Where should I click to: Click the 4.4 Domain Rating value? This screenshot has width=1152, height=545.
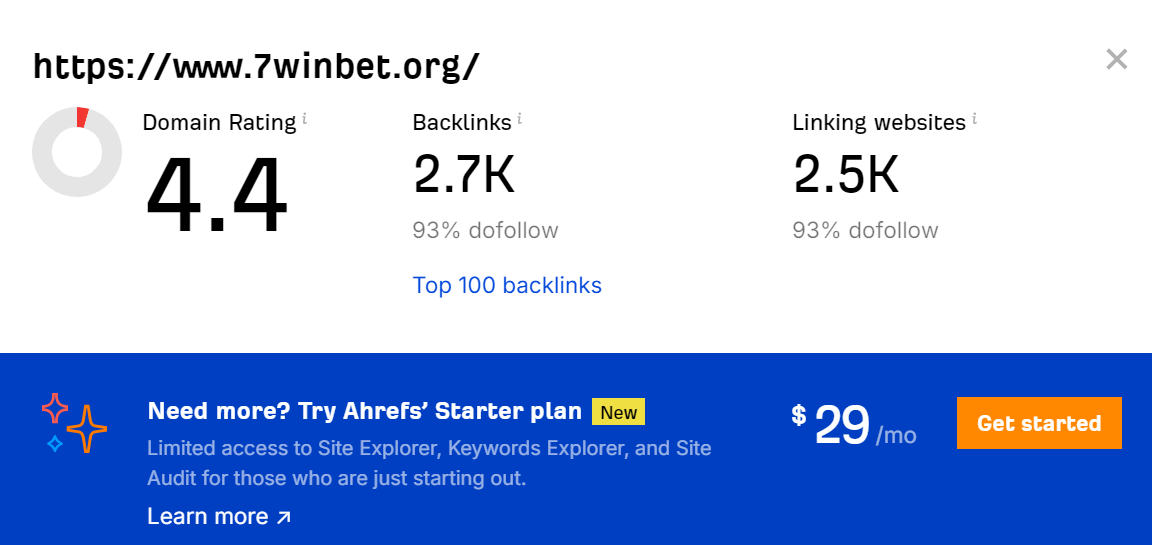tap(217, 196)
